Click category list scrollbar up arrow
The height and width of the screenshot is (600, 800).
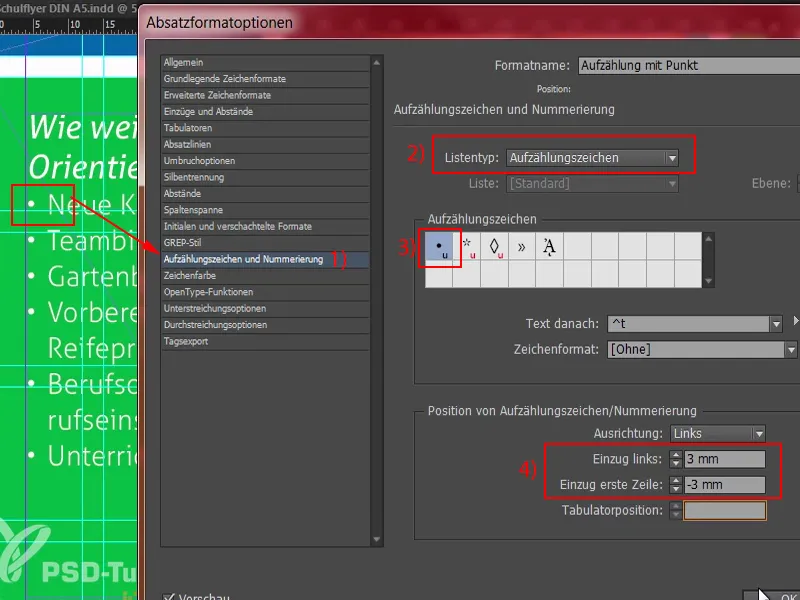pyautogui.click(x=377, y=62)
